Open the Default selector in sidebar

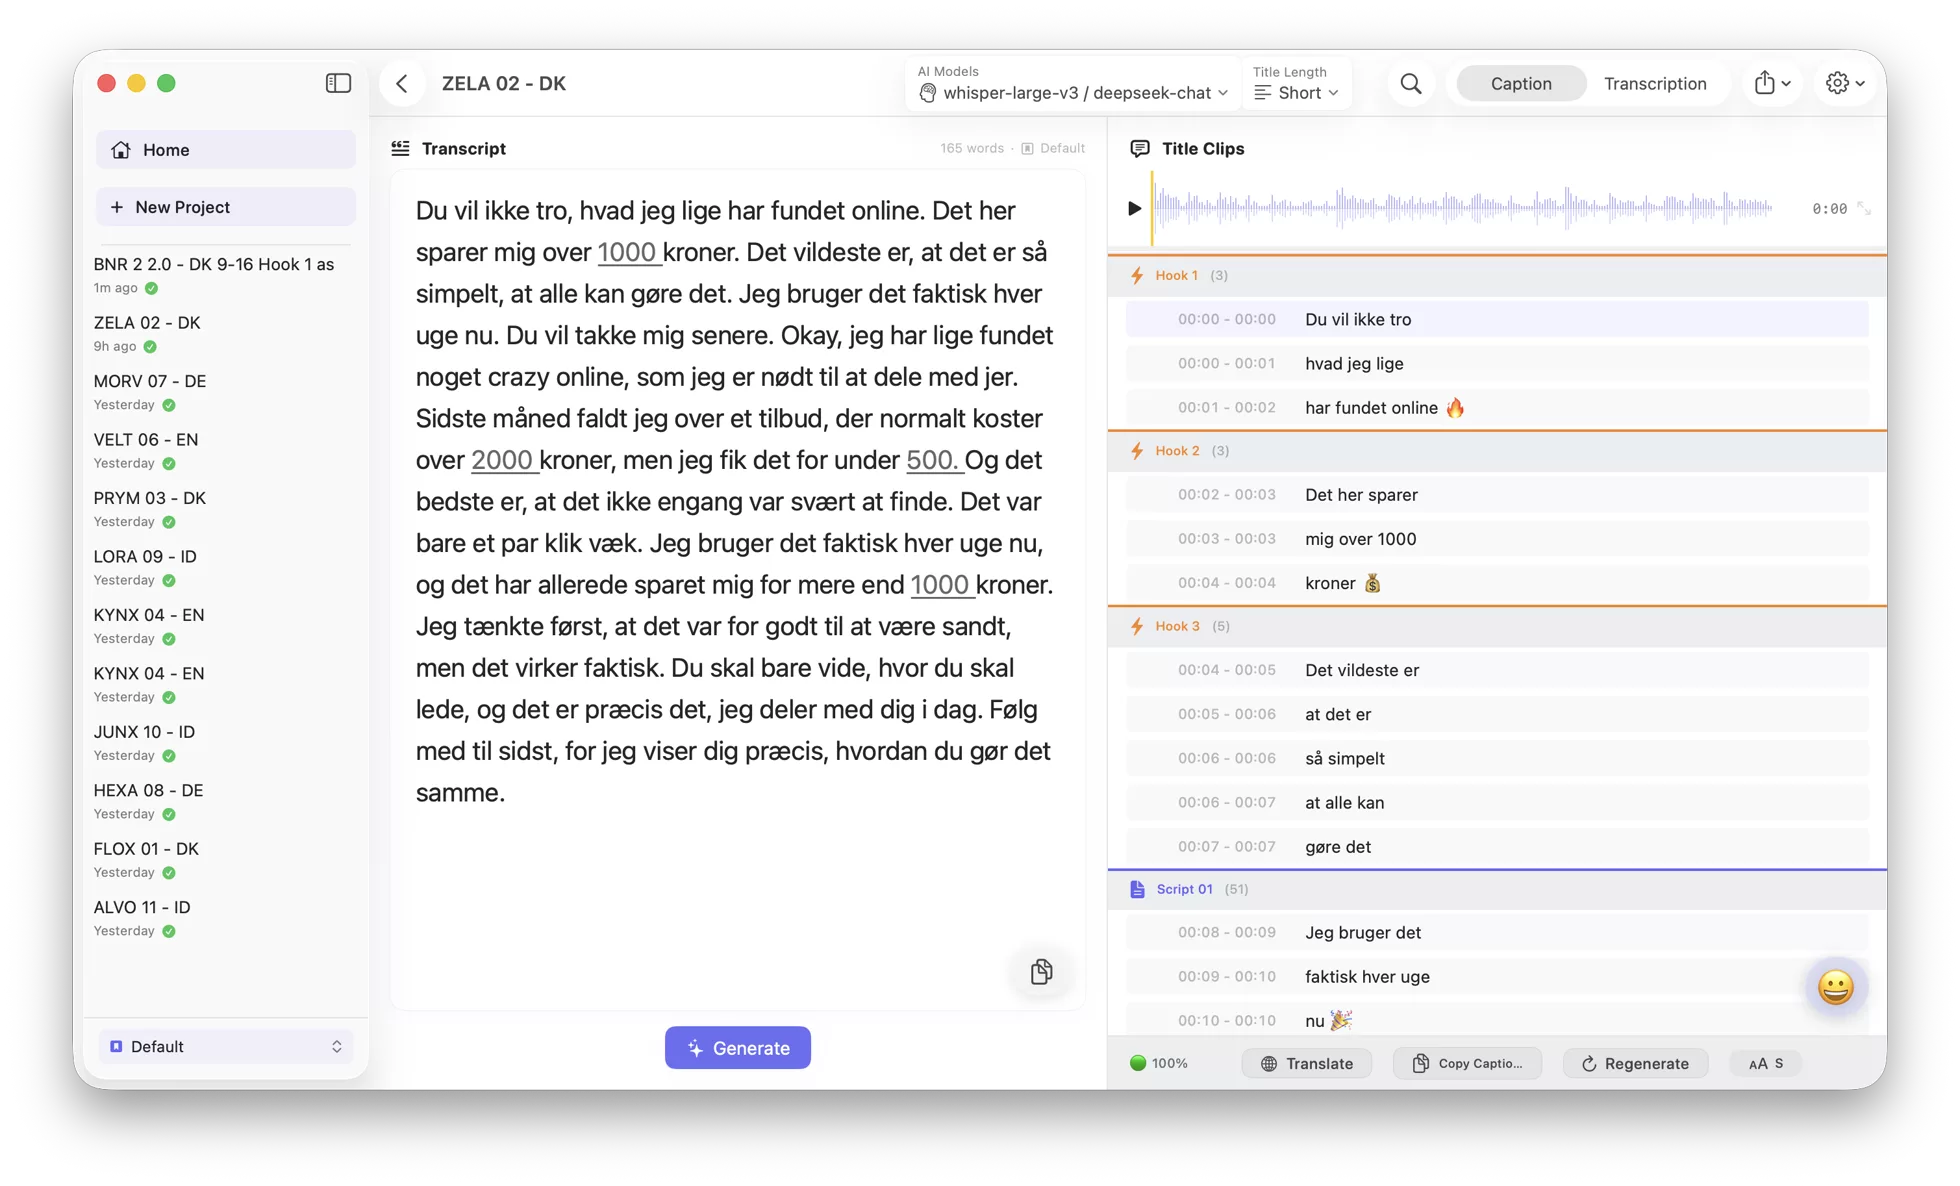point(226,1046)
